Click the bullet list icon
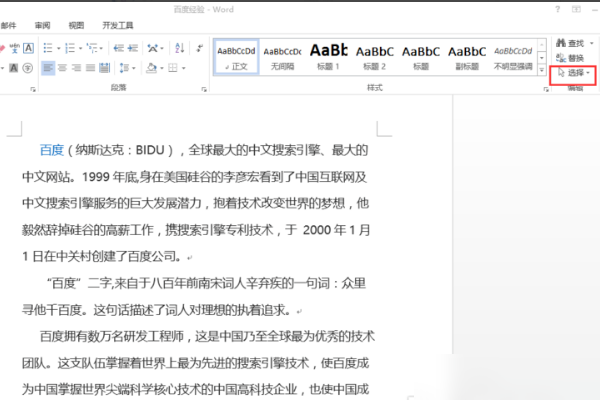The width and height of the screenshot is (600, 400). (49, 47)
